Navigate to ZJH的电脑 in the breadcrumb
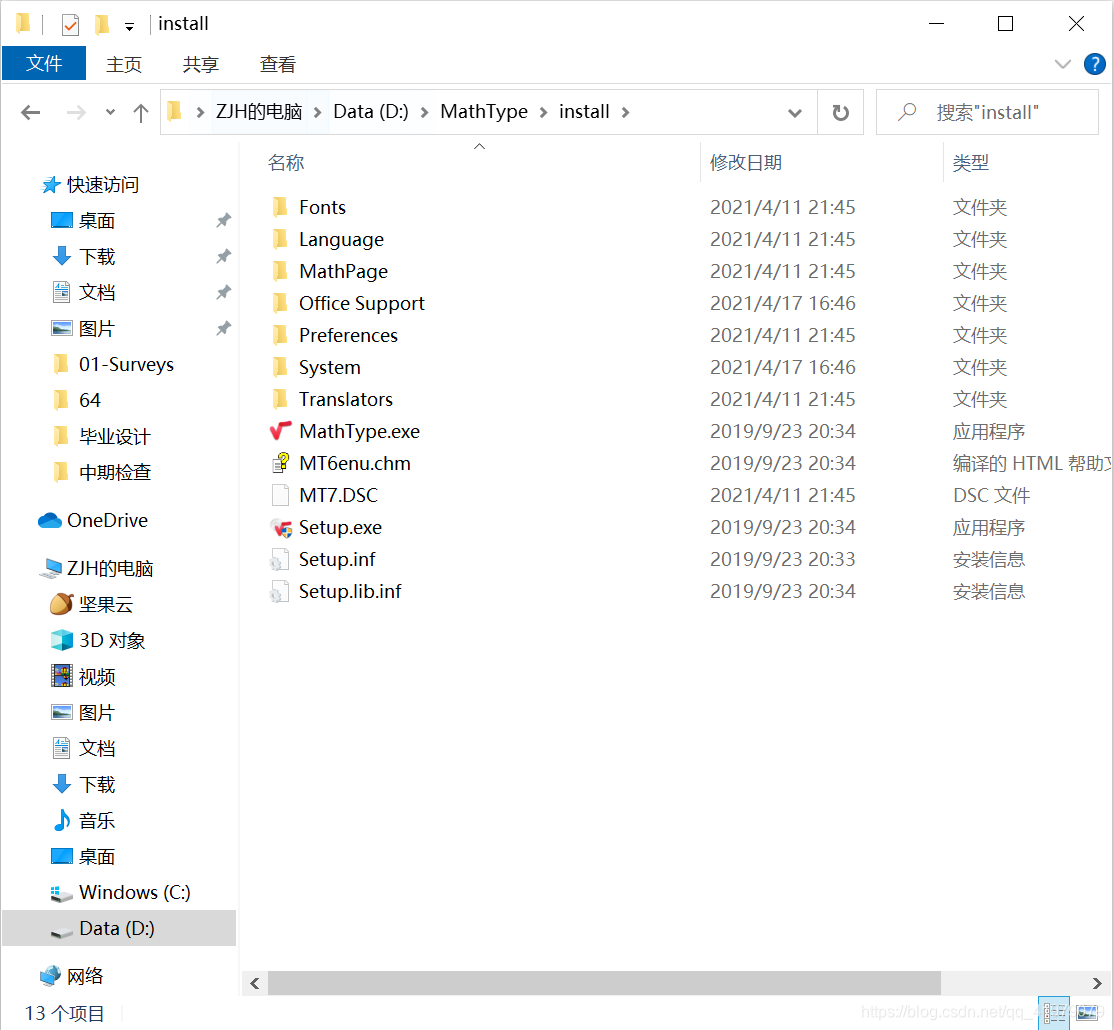Viewport: 1114px width, 1030px height. pyautogui.click(x=259, y=112)
